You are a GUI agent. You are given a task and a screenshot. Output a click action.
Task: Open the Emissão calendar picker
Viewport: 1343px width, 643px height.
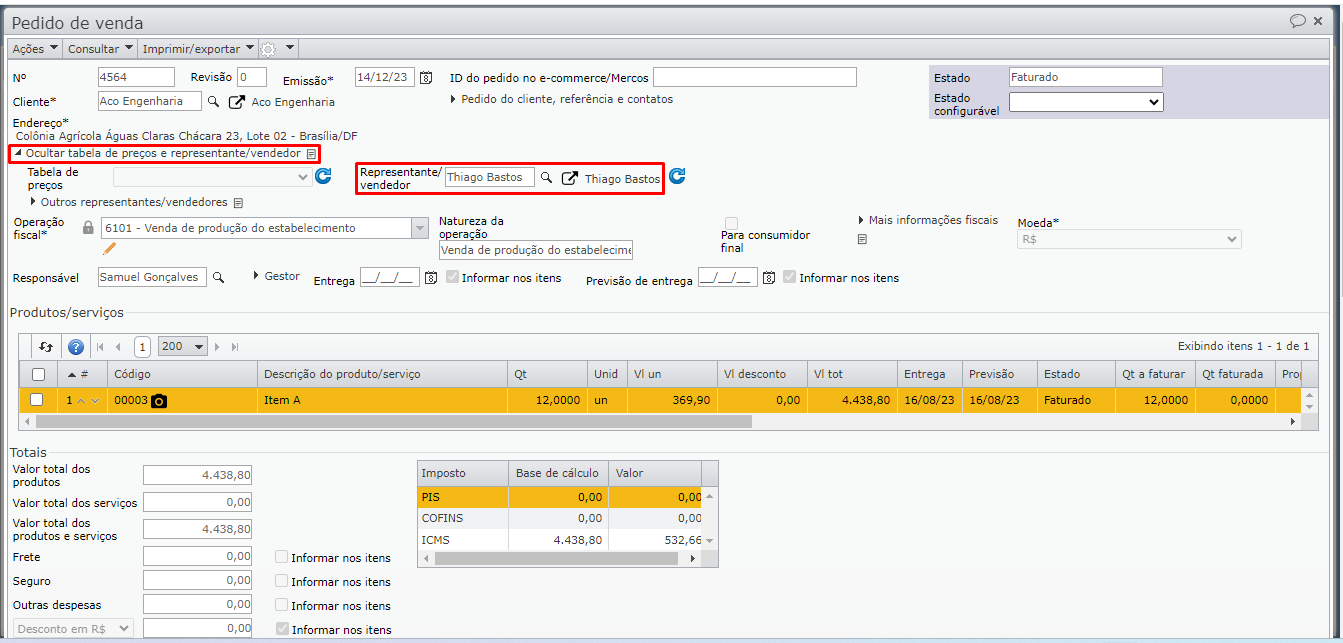point(426,77)
